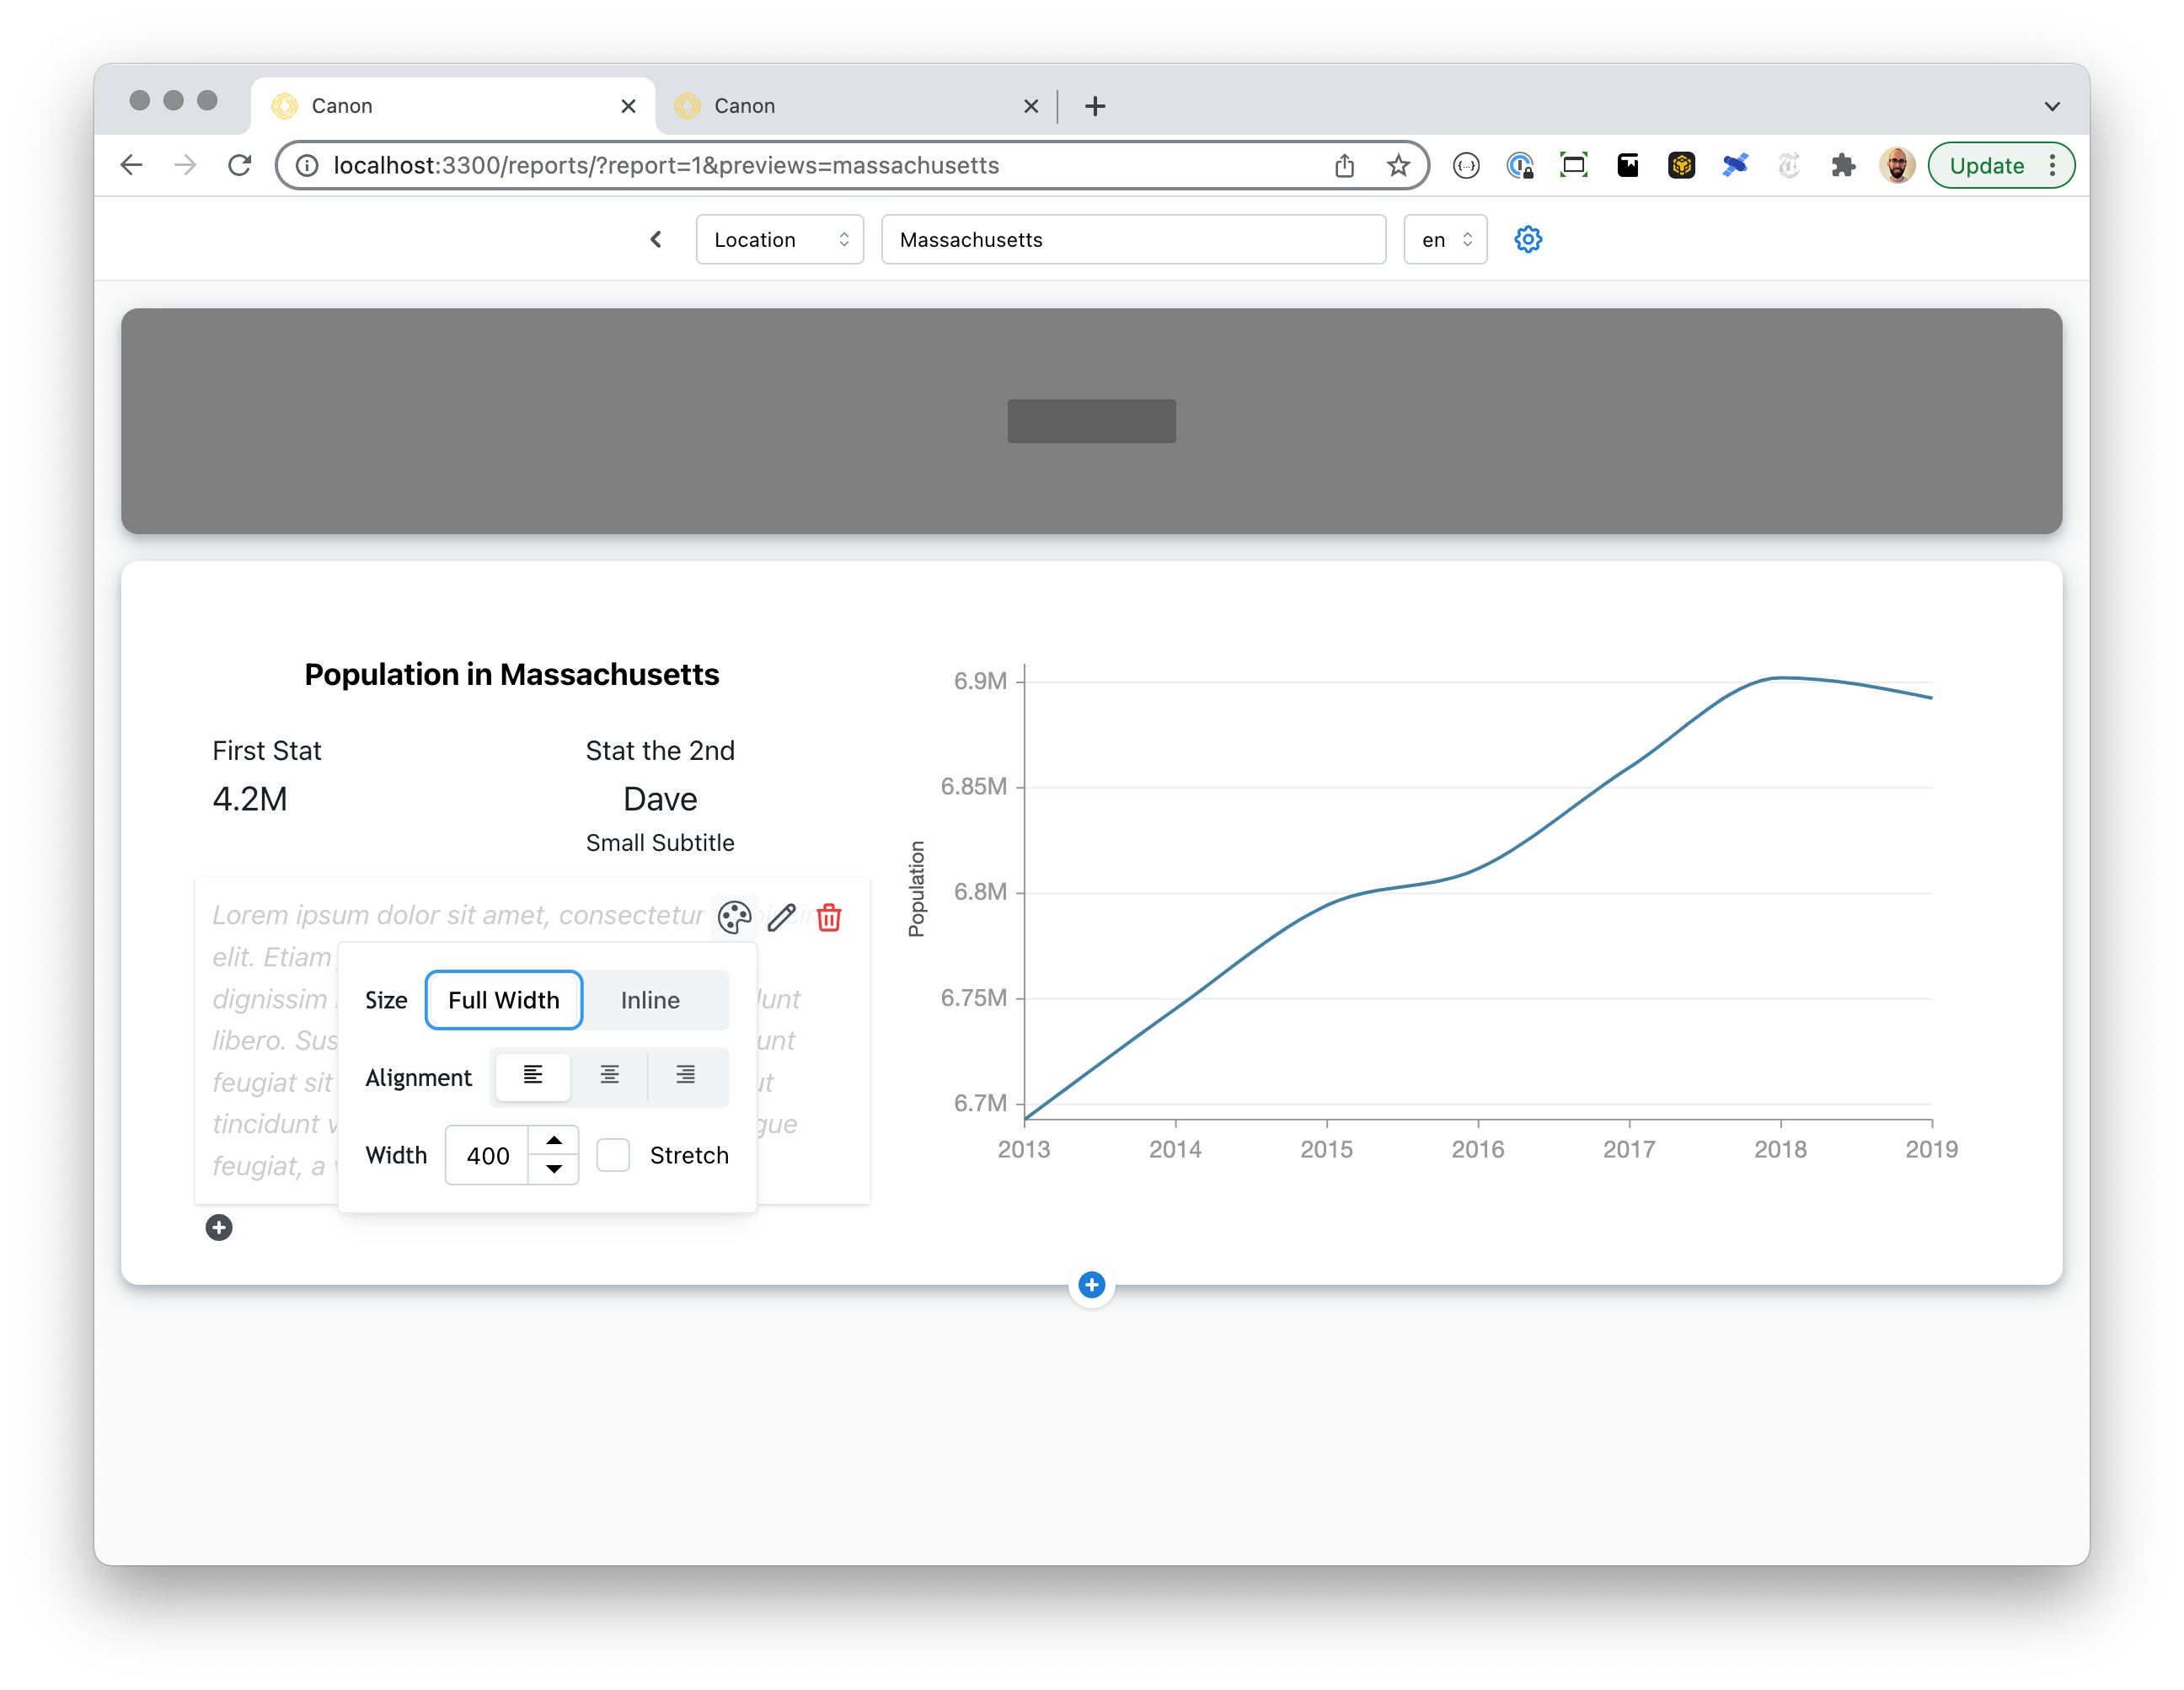Screen dimensions: 2184x1690
Task: Click the pencil edit icon
Action: [781, 917]
